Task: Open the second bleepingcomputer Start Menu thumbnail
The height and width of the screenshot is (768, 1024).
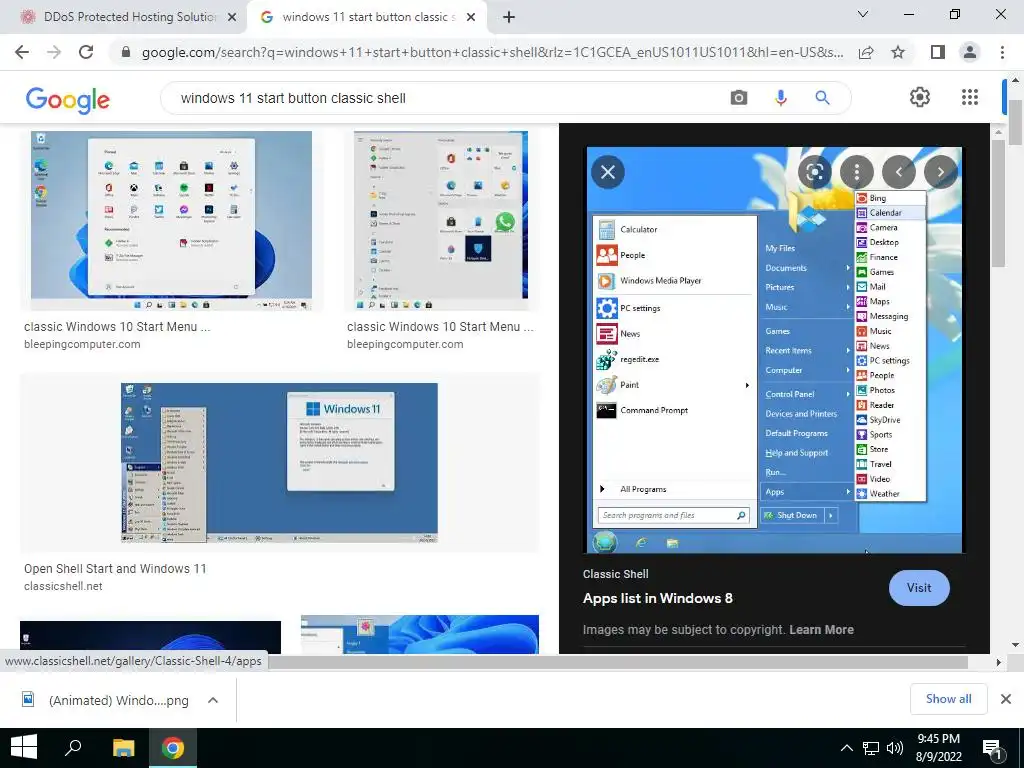Action: [x=441, y=220]
